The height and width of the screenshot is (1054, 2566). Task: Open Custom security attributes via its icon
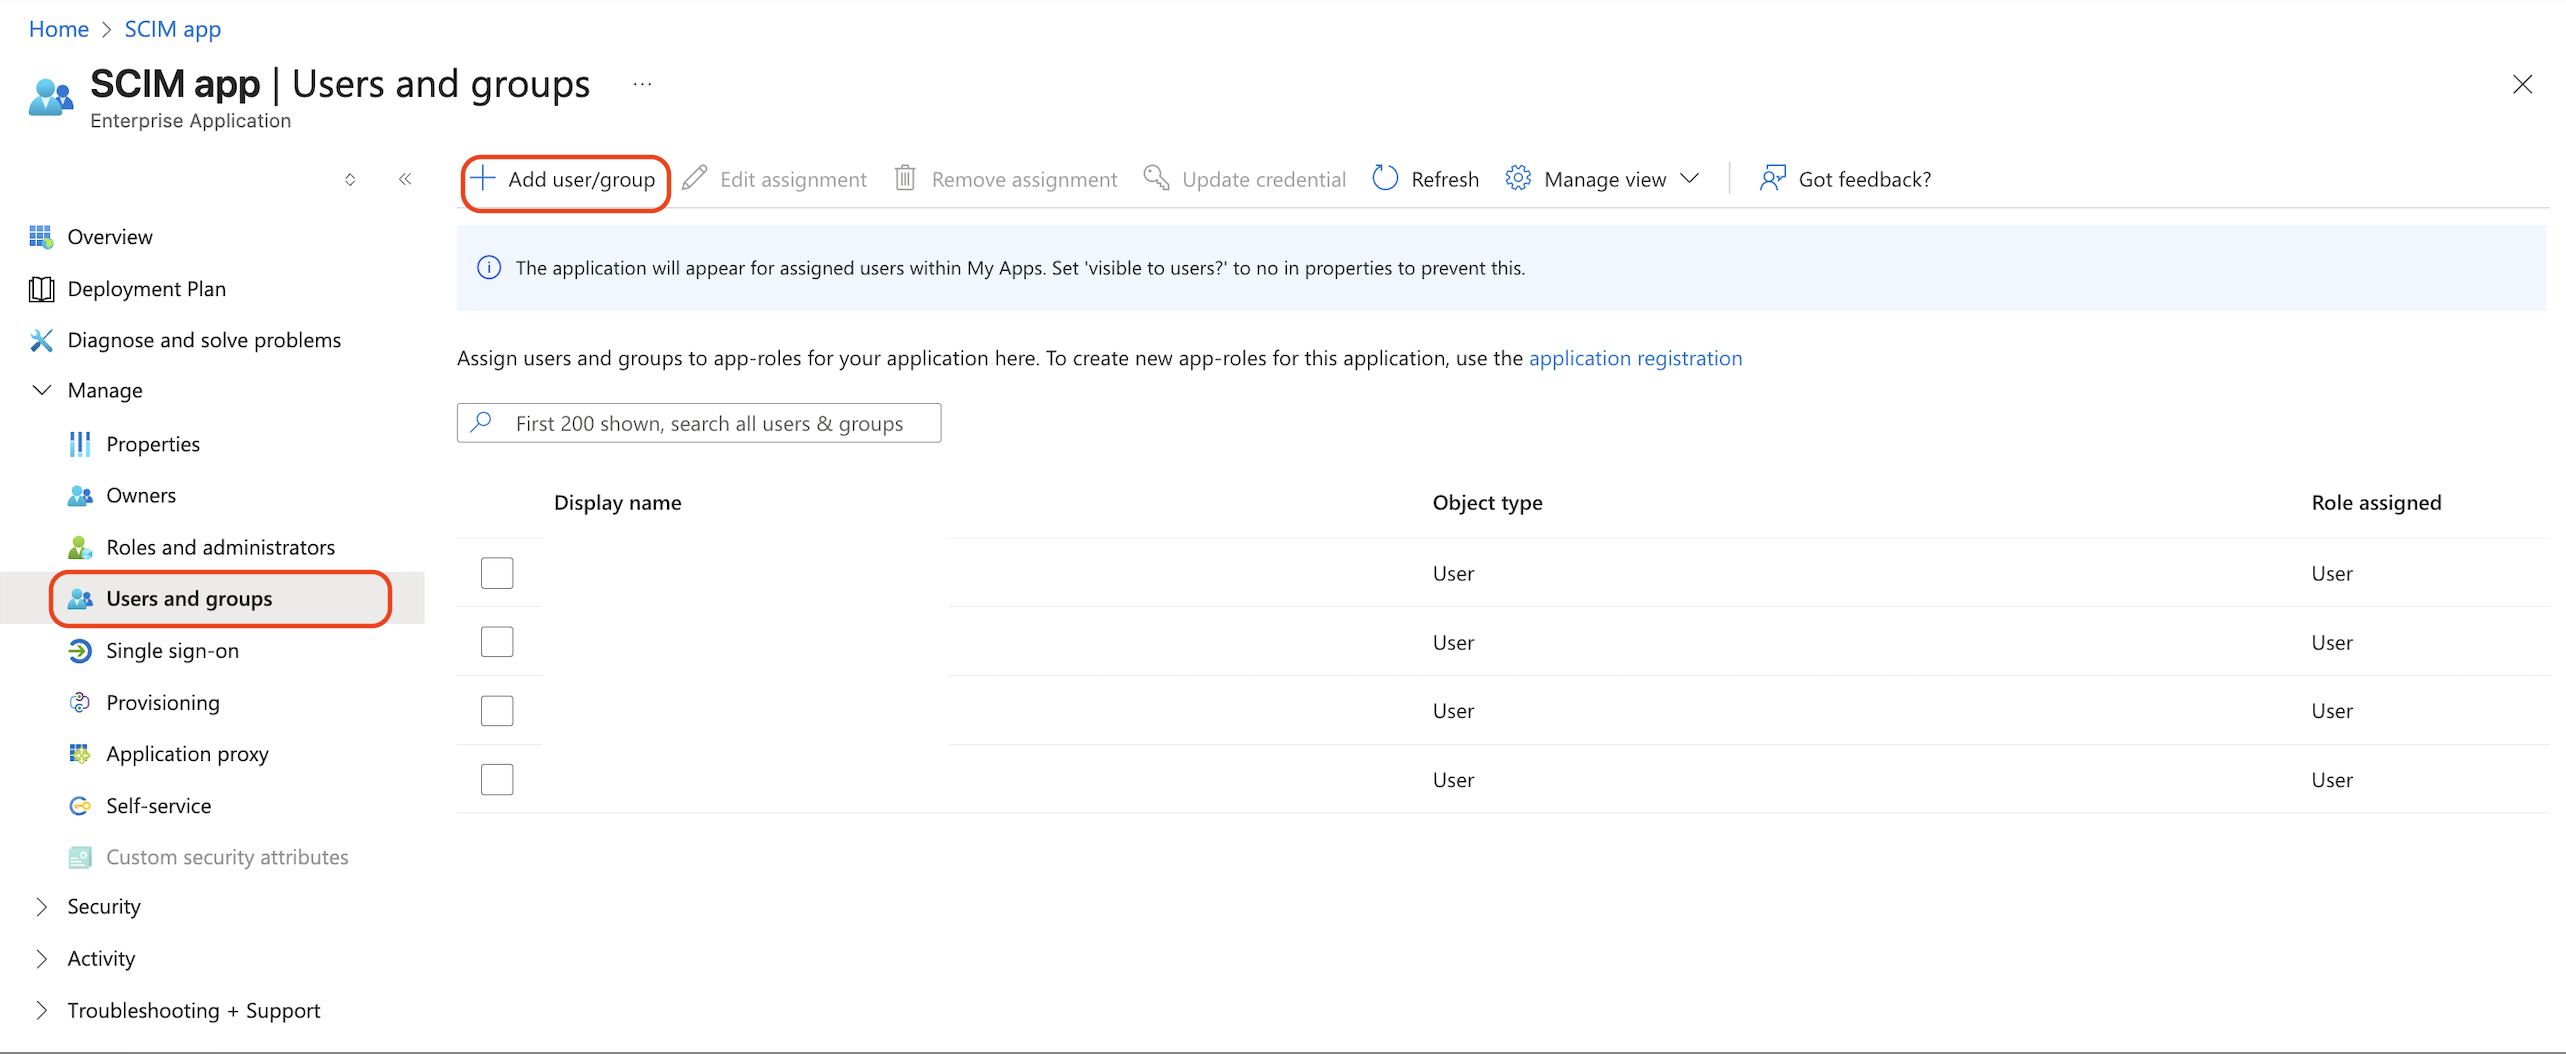80,857
